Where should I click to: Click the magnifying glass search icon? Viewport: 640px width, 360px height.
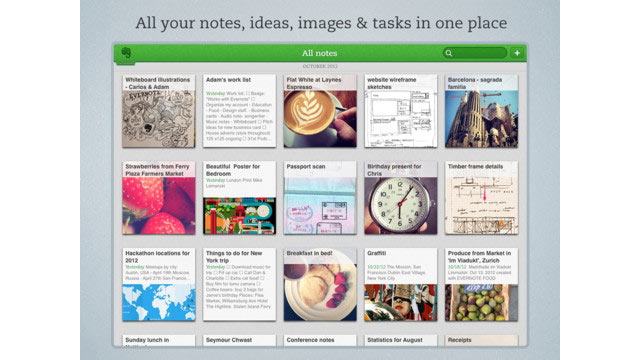tap(449, 53)
